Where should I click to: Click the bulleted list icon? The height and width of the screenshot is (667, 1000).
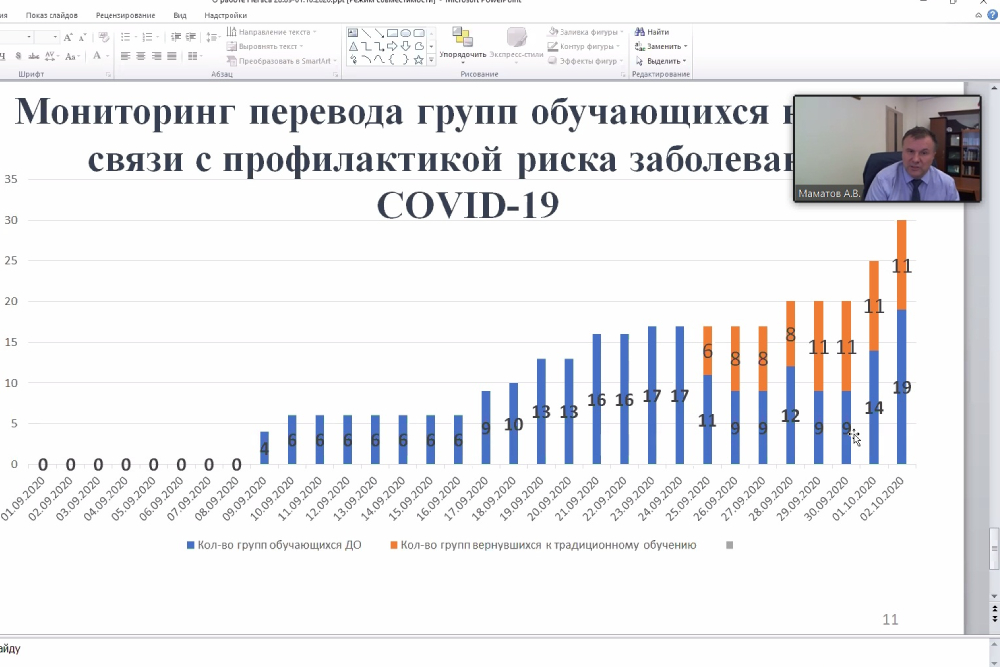[126, 37]
